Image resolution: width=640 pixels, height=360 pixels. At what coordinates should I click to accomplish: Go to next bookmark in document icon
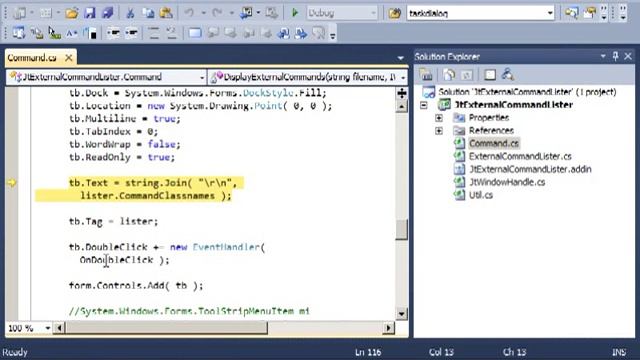pos(301,33)
